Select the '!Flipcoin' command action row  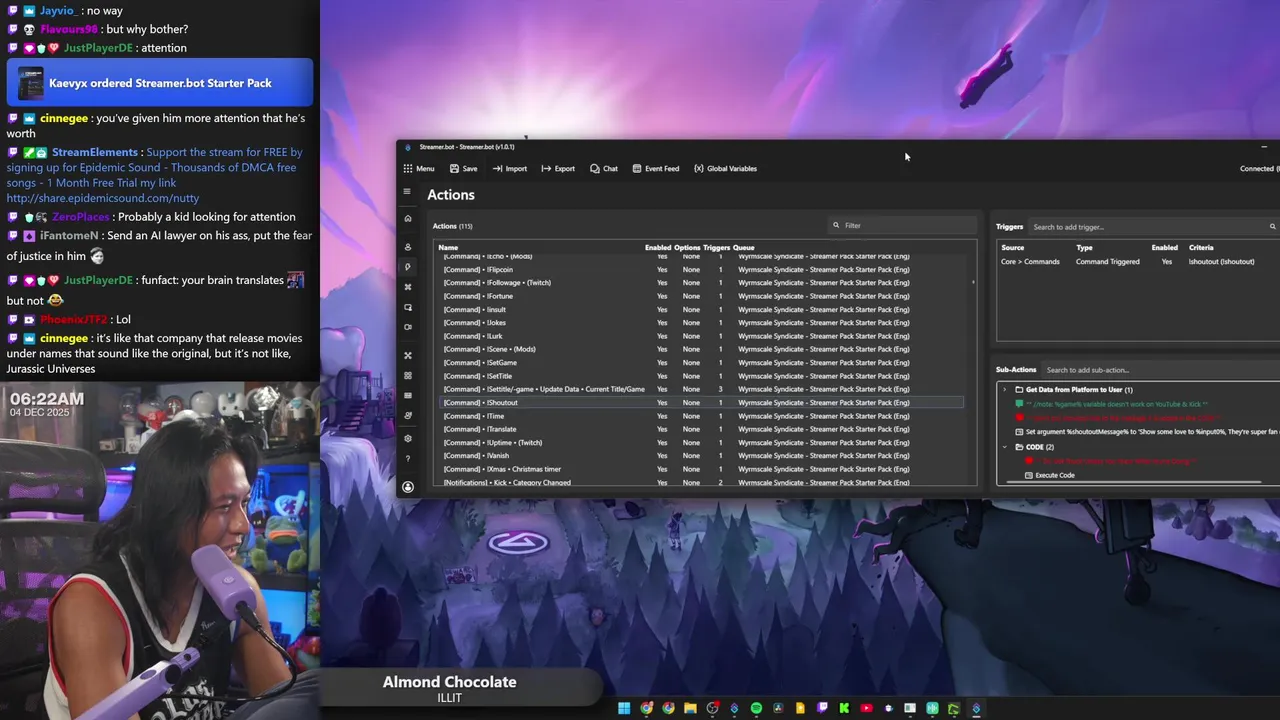click(702, 270)
